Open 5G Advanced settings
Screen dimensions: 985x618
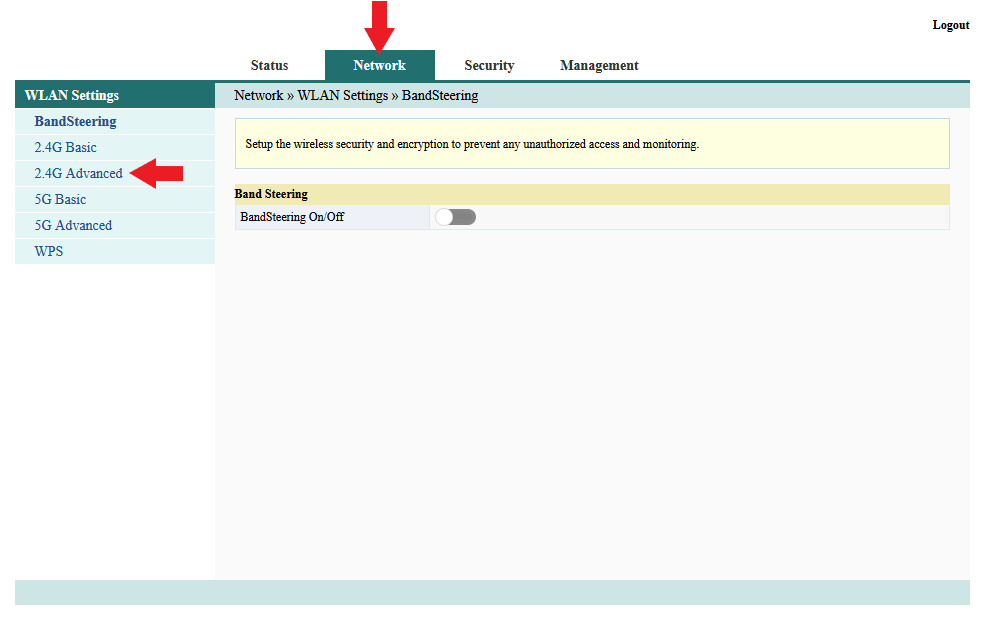(73, 225)
